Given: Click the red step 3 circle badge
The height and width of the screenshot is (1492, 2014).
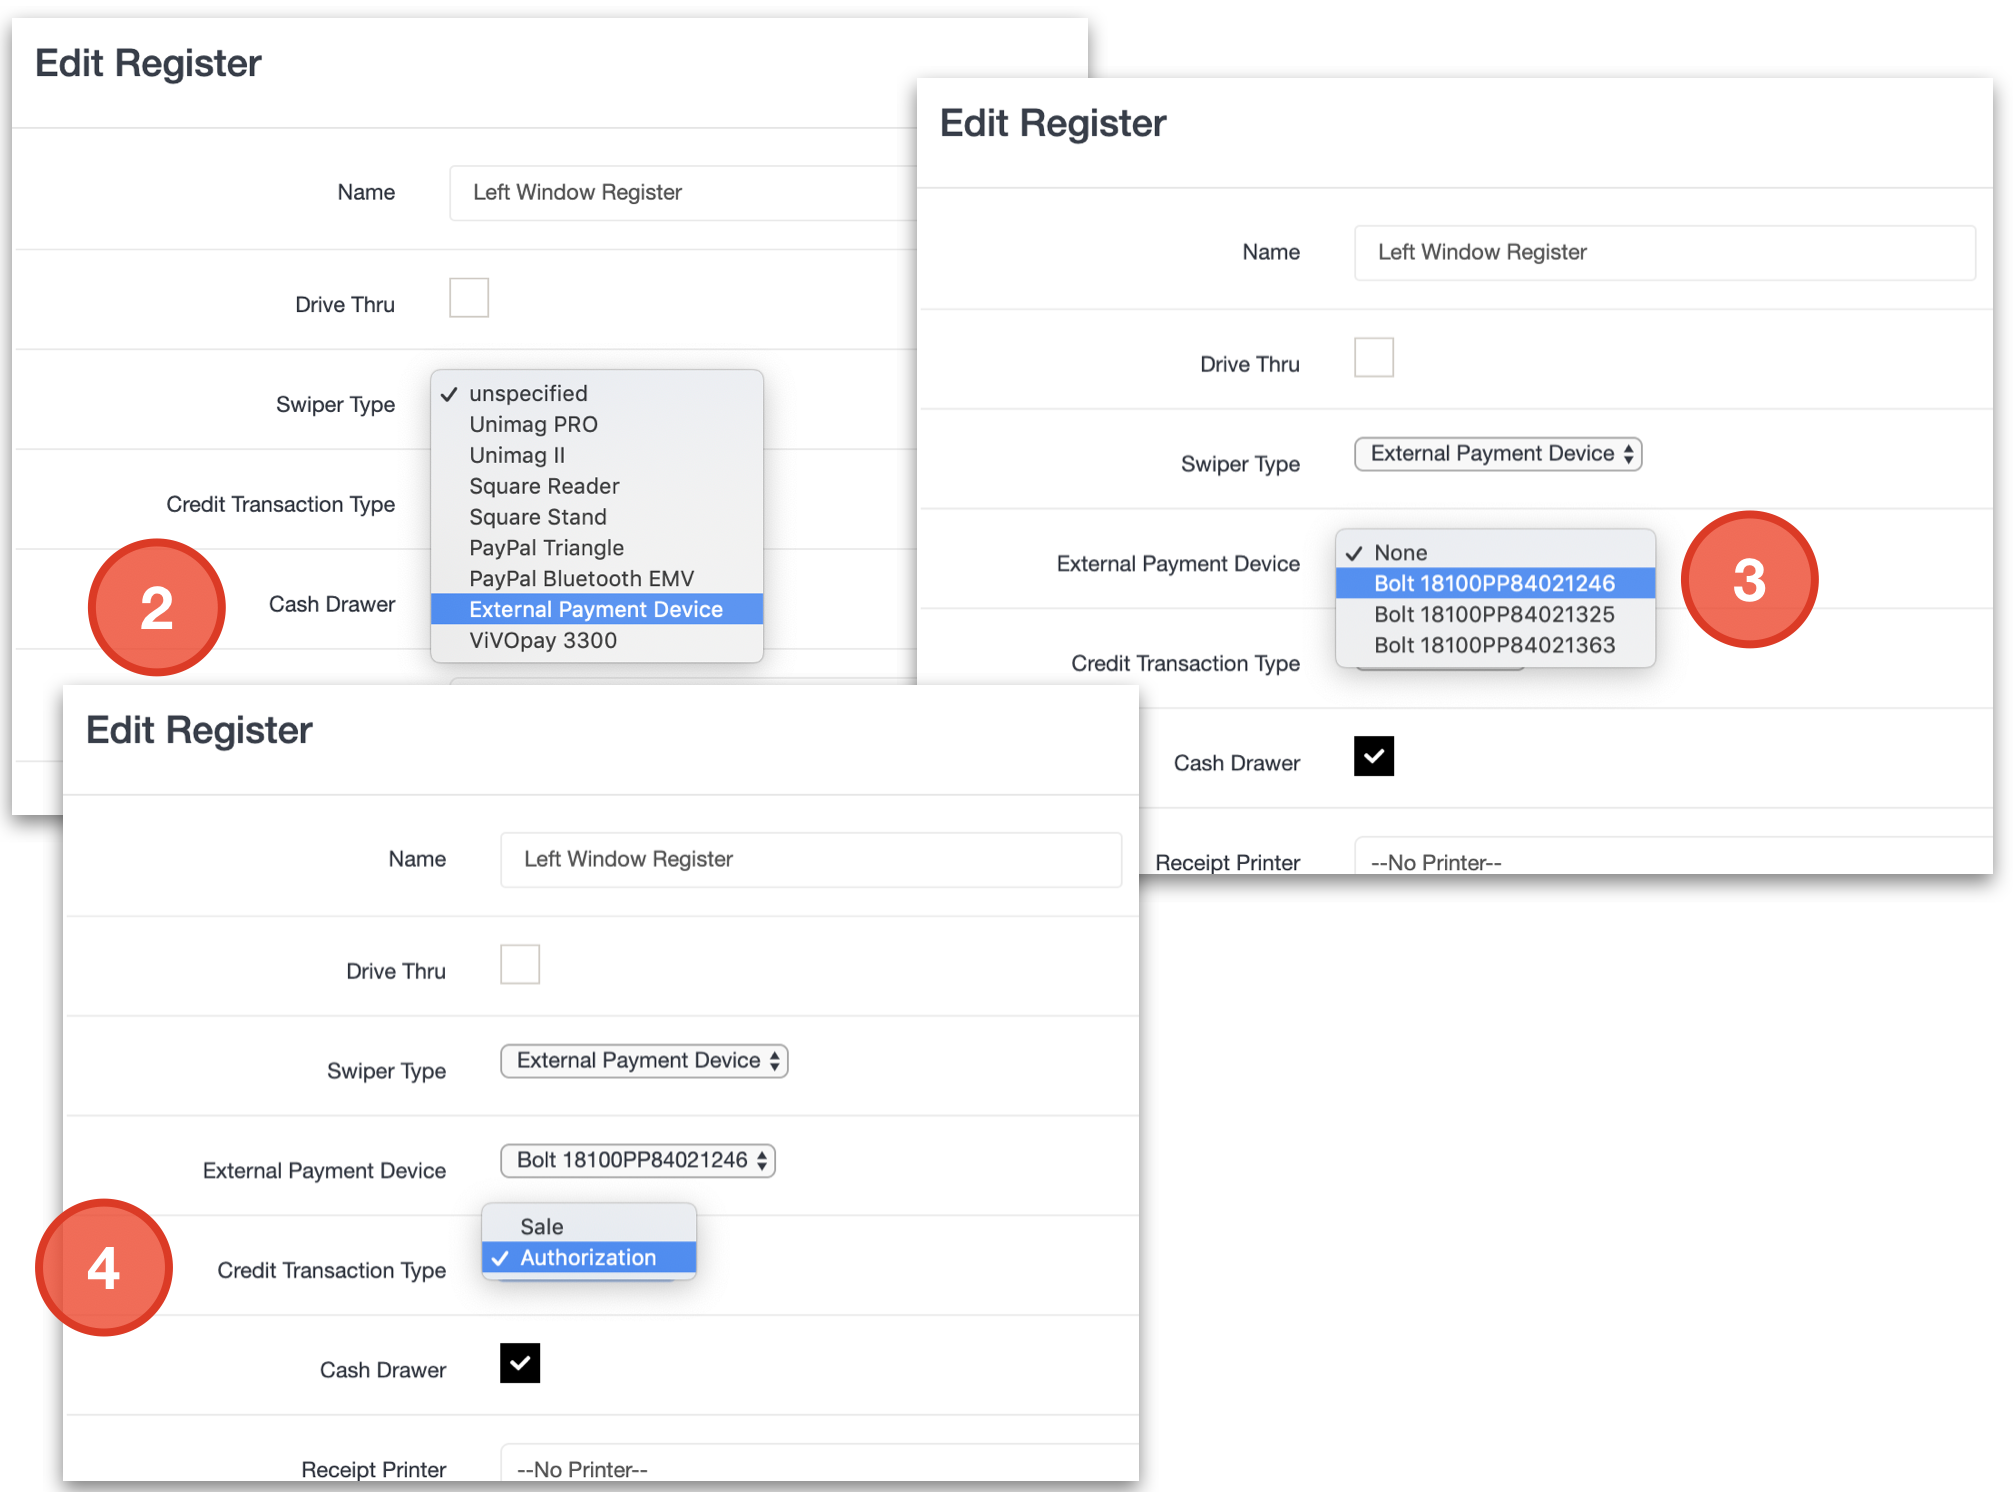Looking at the screenshot, I should coord(1749,580).
